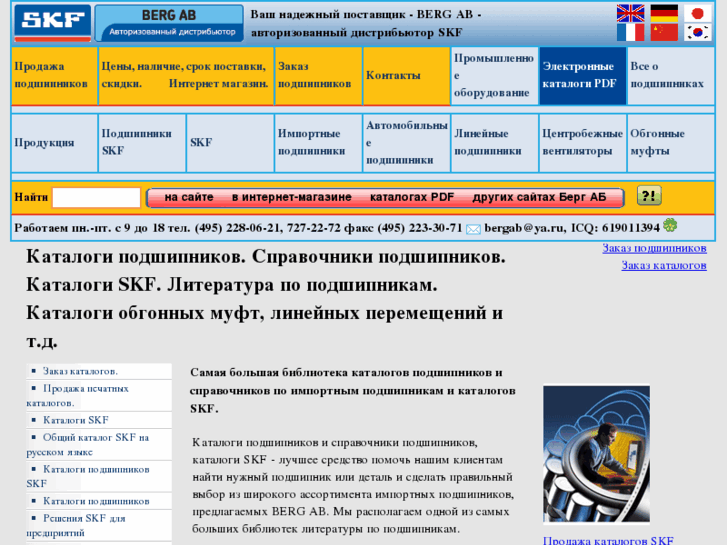Open Импортные подшипники menu item

[x=319, y=143]
